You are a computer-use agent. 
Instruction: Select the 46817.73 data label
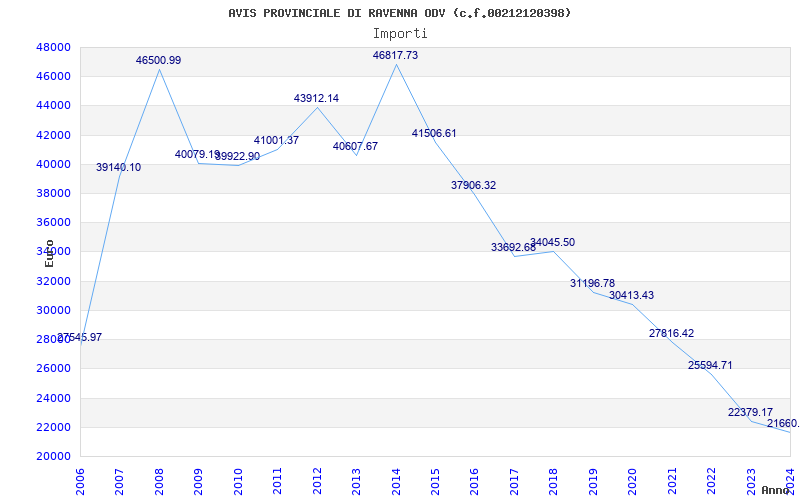point(395,55)
